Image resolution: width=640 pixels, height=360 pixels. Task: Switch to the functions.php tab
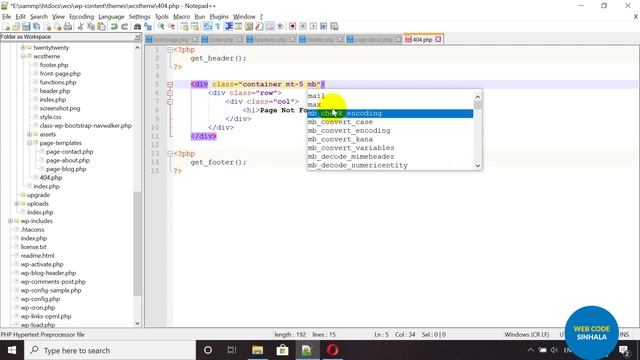270,40
